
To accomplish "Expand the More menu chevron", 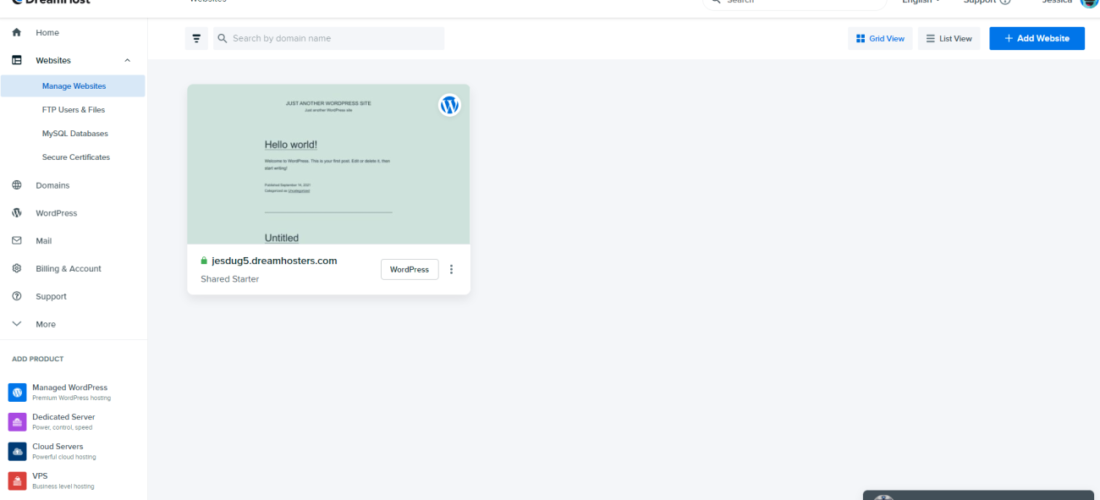I will point(17,324).
